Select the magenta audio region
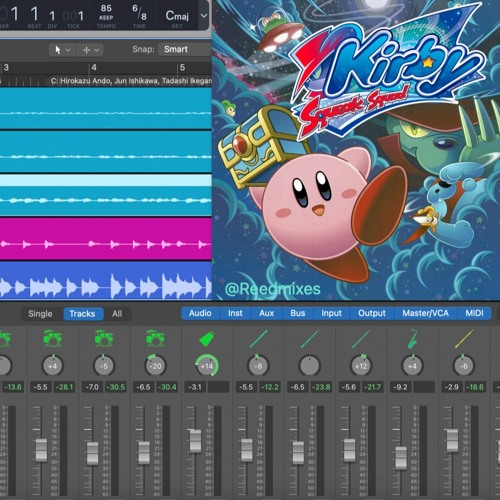The height and width of the screenshot is (500, 500). pos(106,239)
